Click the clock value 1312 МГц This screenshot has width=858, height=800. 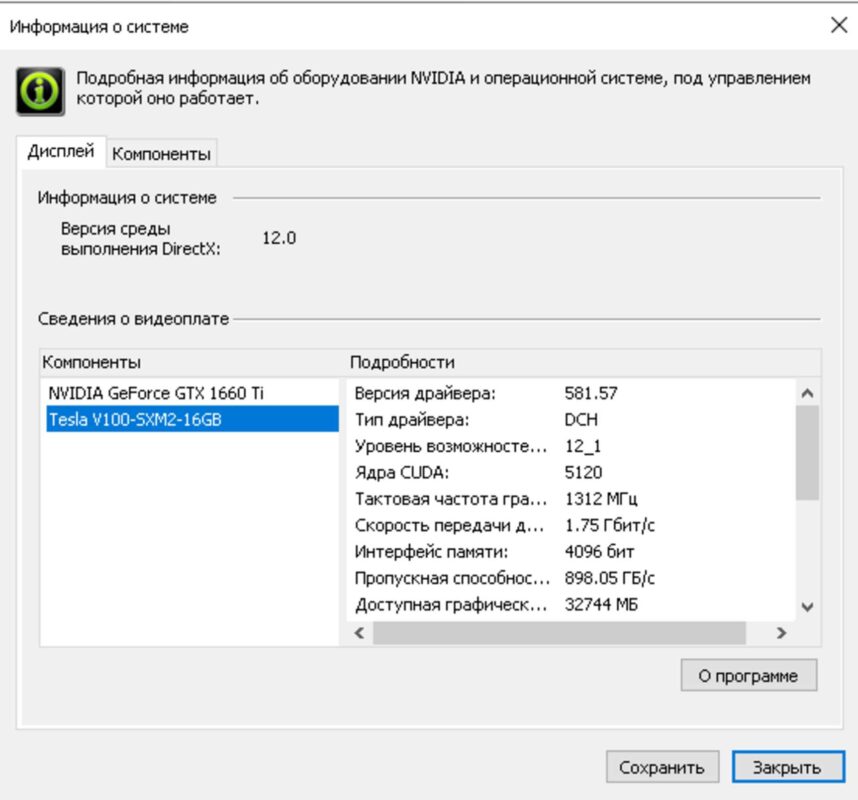[x=601, y=499]
